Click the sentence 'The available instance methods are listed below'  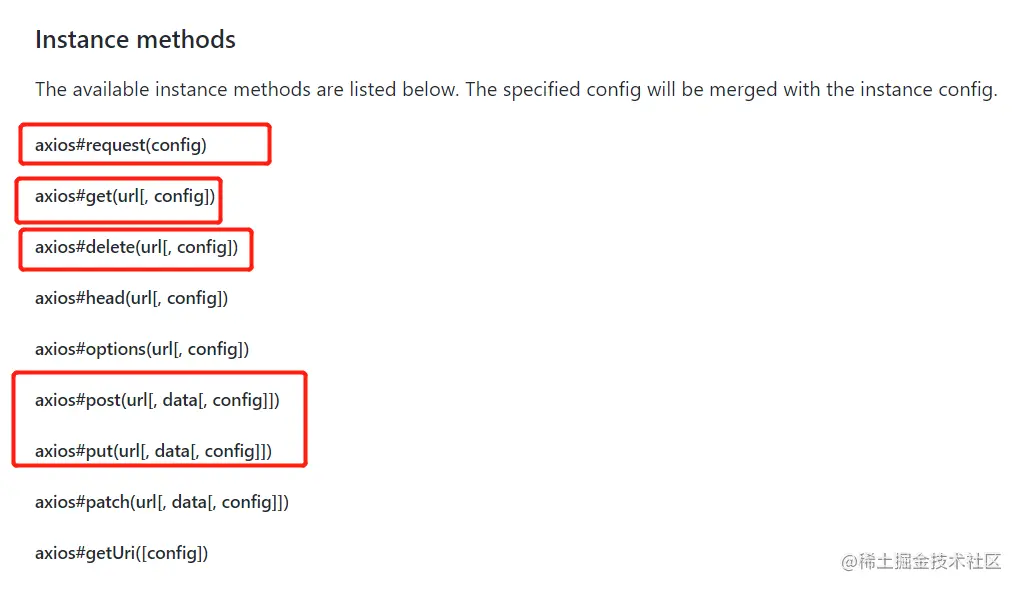pyautogui.click(x=246, y=90)
